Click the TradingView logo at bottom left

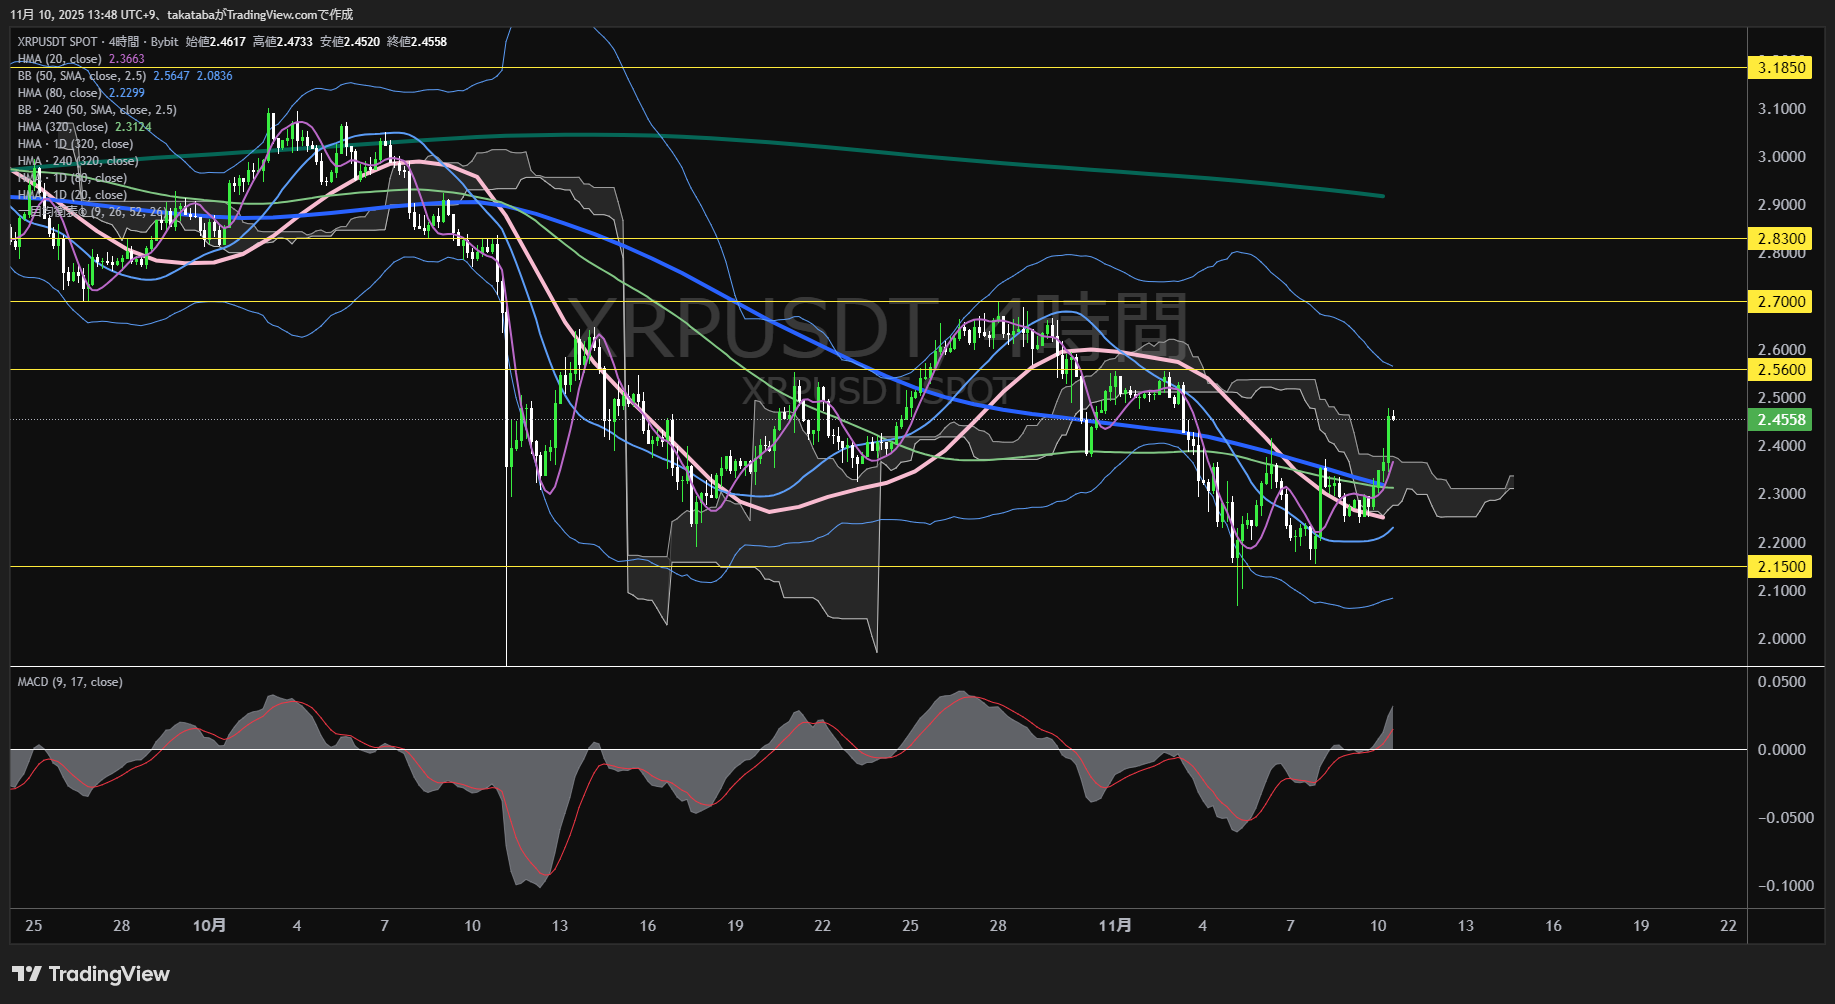tap(91, 974)
